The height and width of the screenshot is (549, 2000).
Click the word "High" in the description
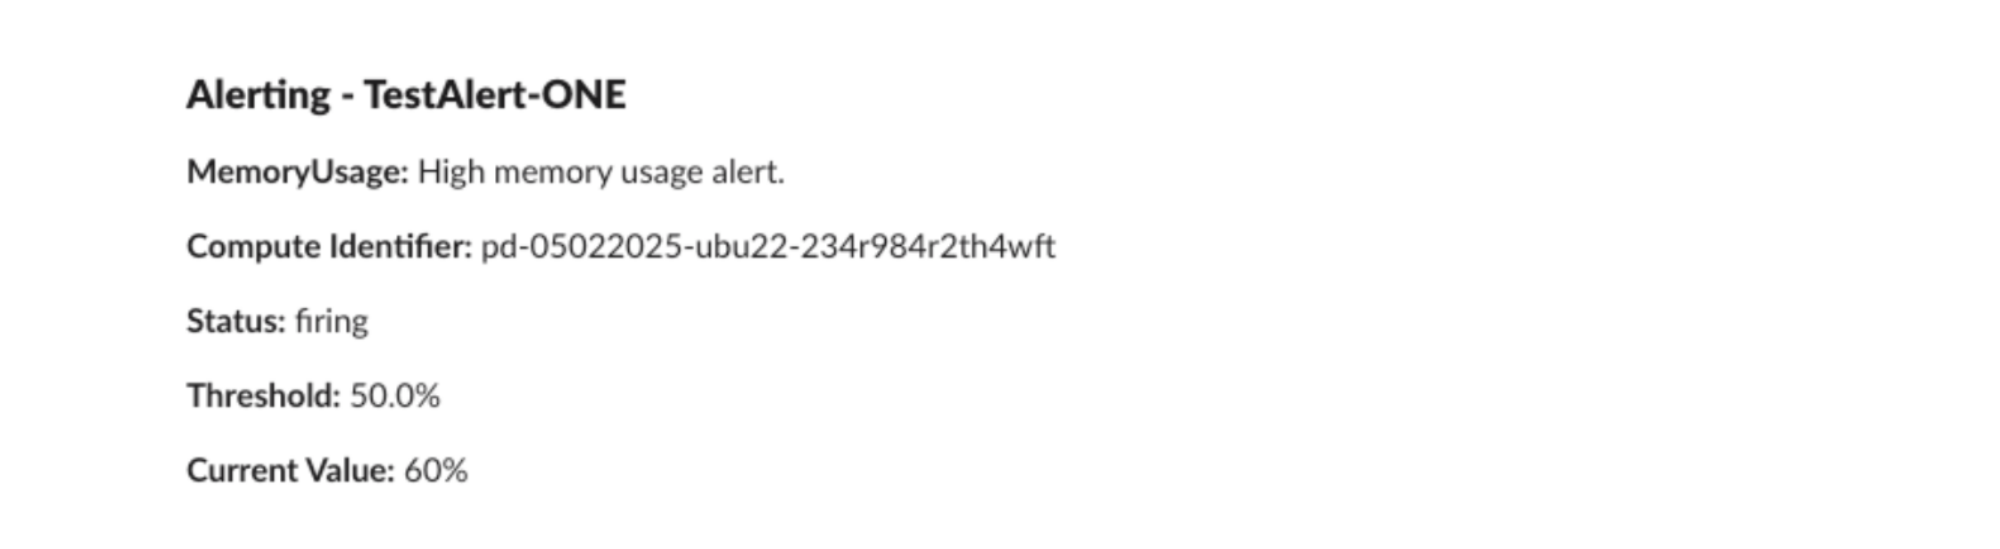tap(451, 172)
